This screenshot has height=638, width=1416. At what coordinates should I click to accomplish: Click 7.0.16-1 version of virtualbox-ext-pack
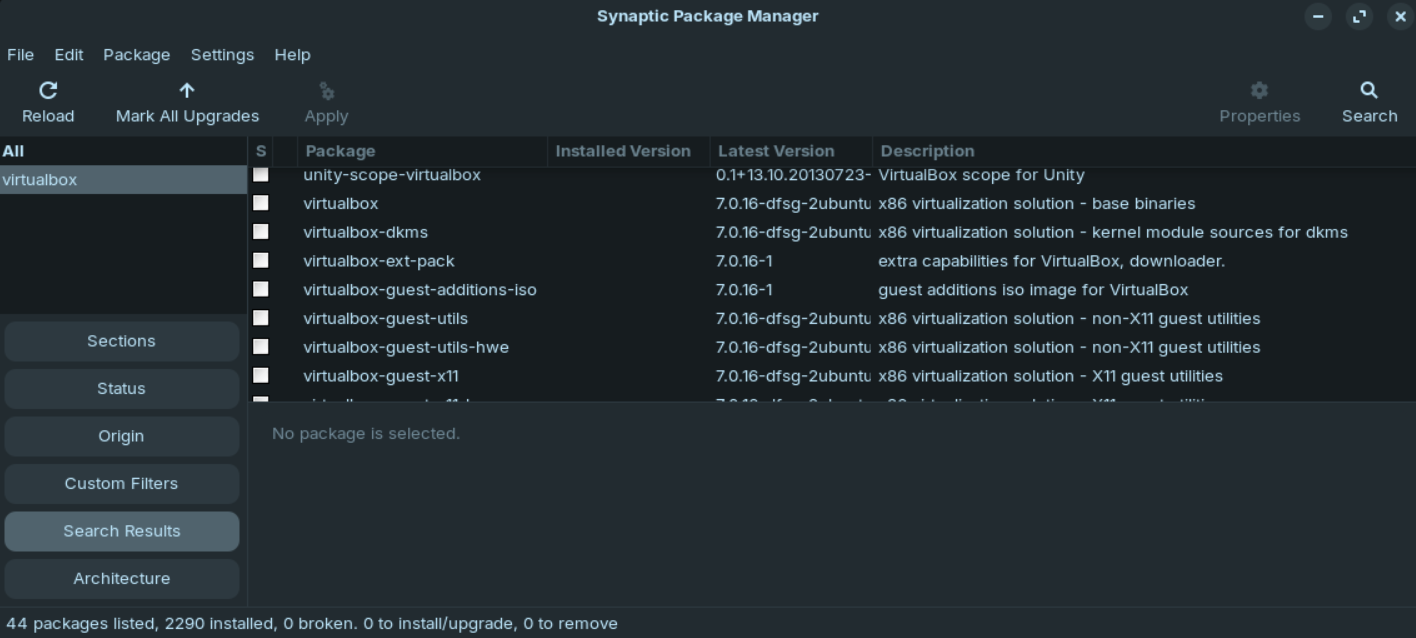744,261
